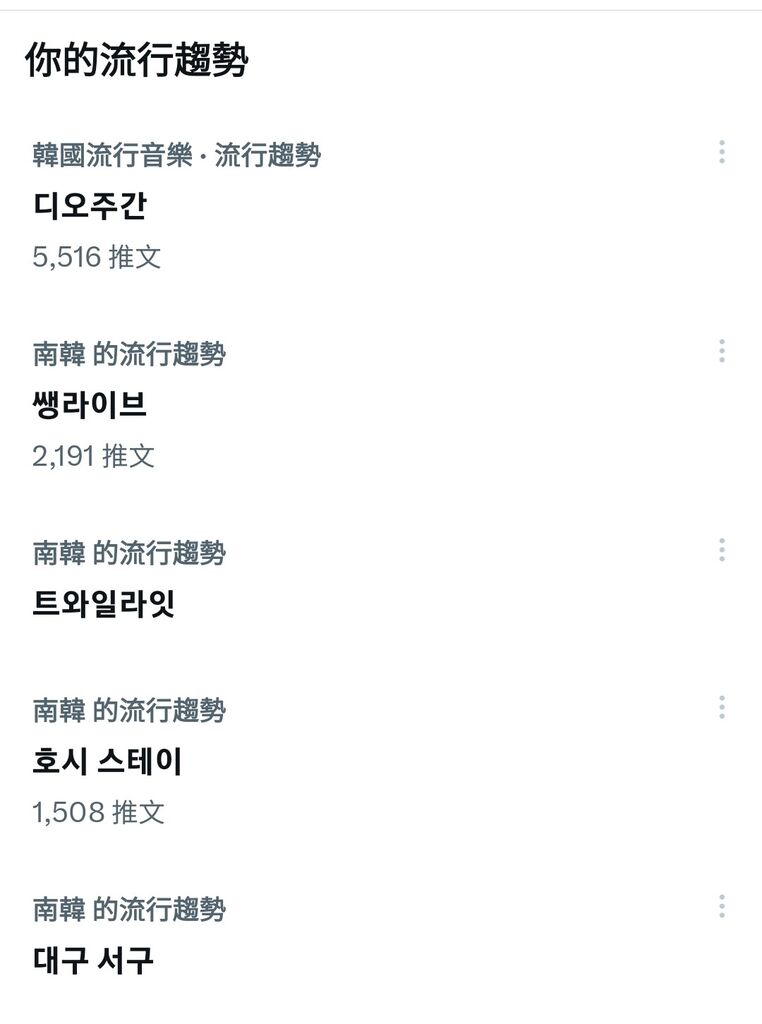The width and height of the screenshot is (762, 1024).
Task: Click 南韓 的流行趨勢 label above 트와일라잇
Action: coord(129,553)
